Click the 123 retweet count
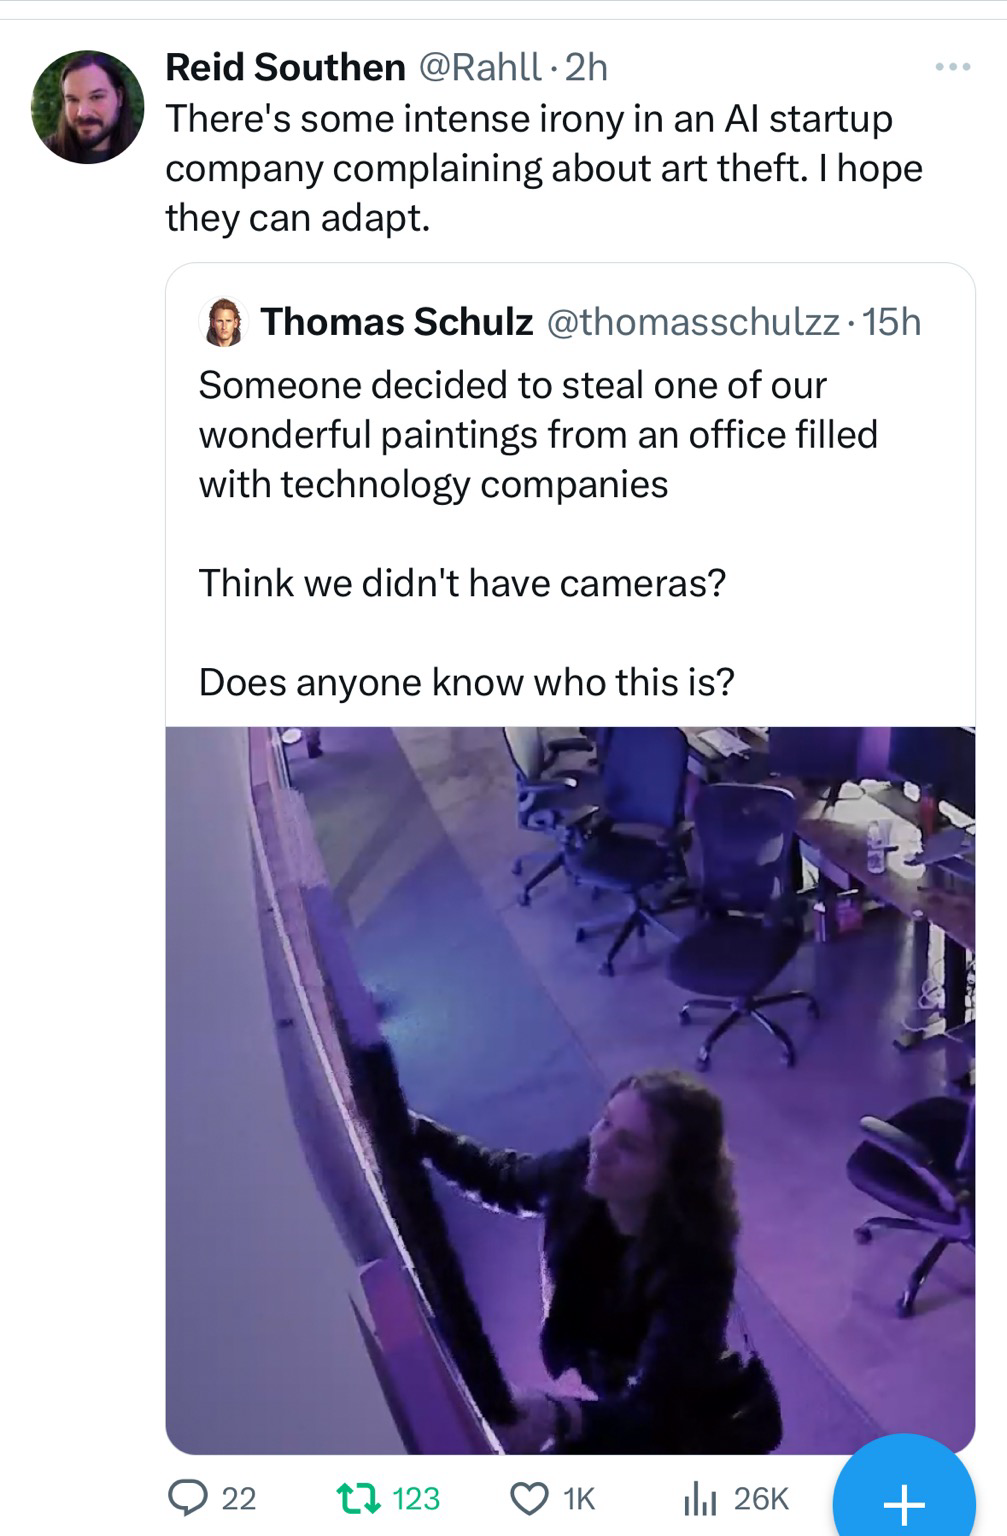Viewport: 1007px width, 1536px height. (x=416, y=1498)
